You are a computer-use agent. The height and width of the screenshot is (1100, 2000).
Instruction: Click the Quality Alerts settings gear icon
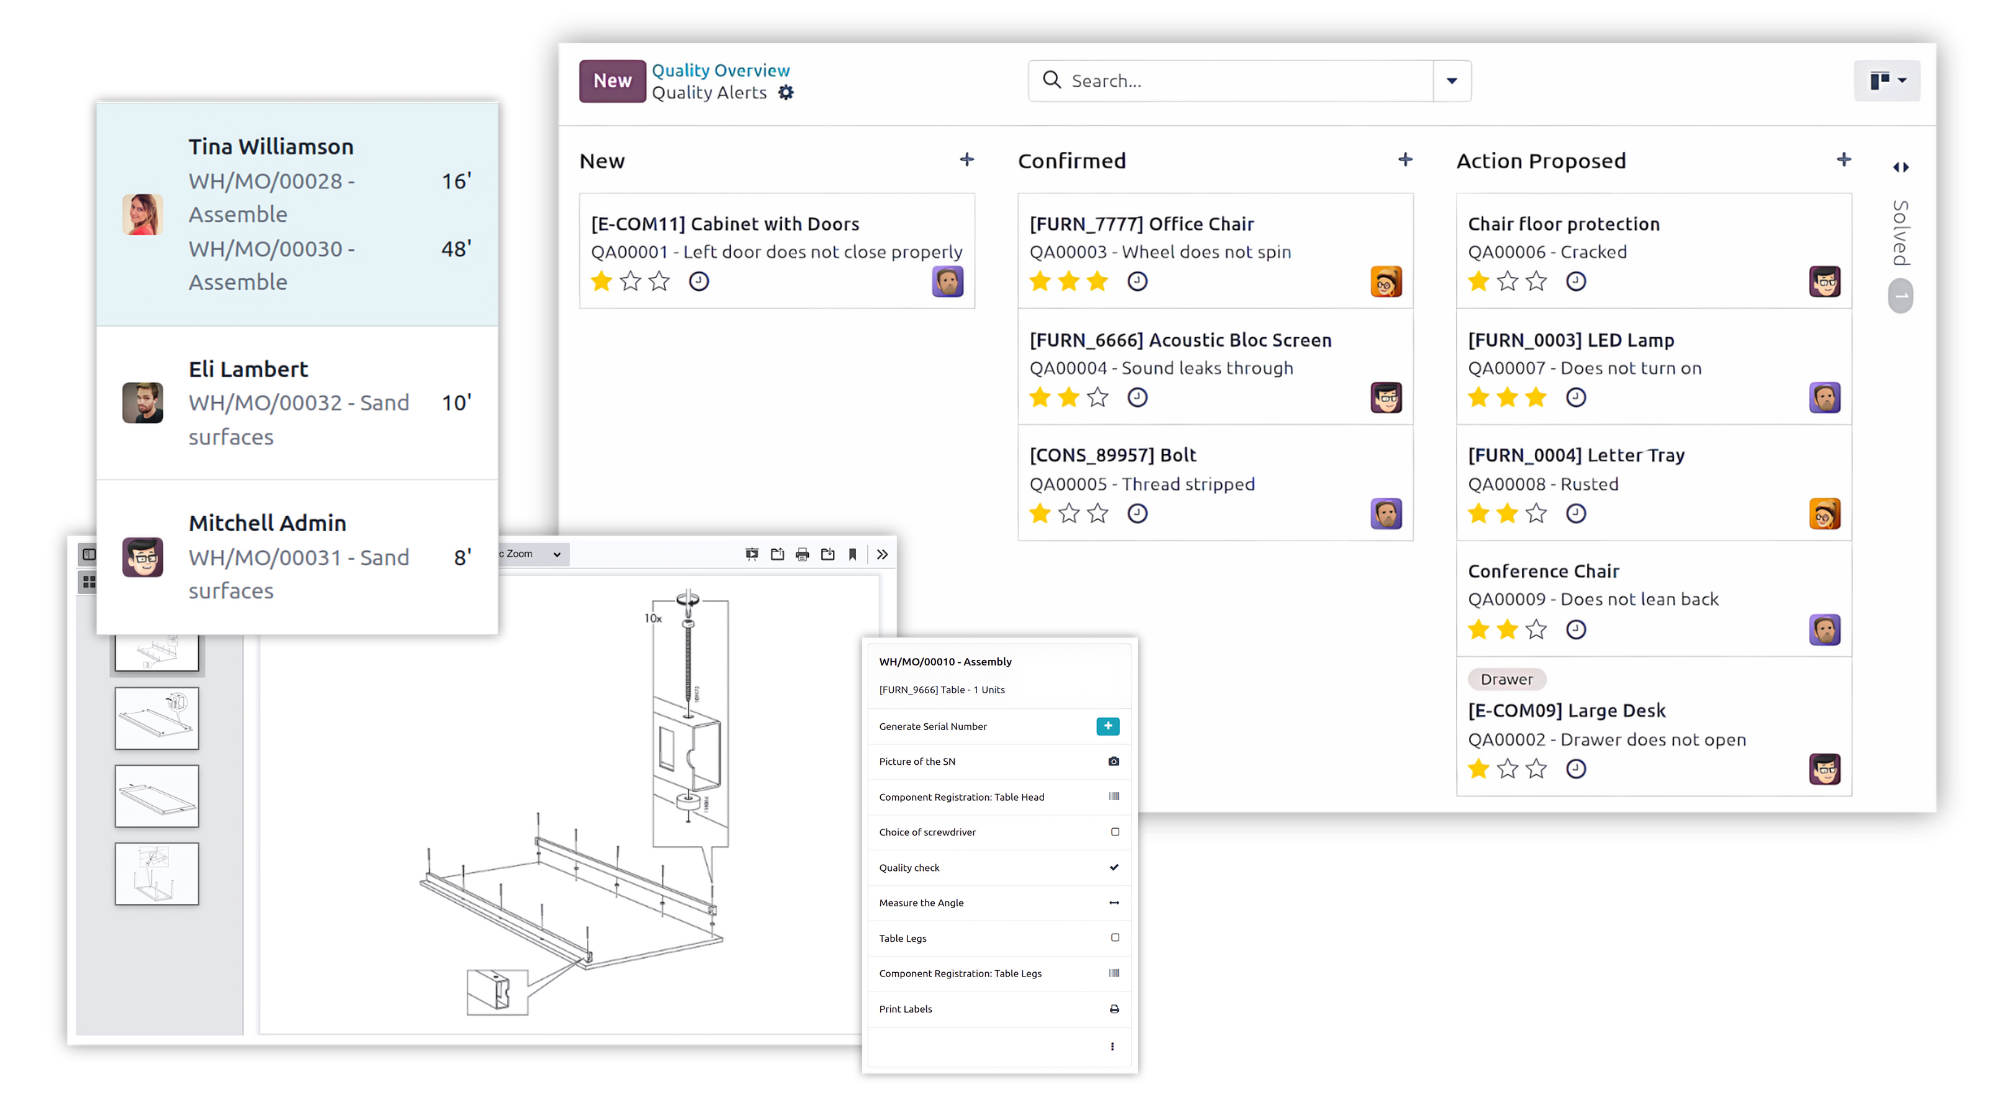[786, 93]
